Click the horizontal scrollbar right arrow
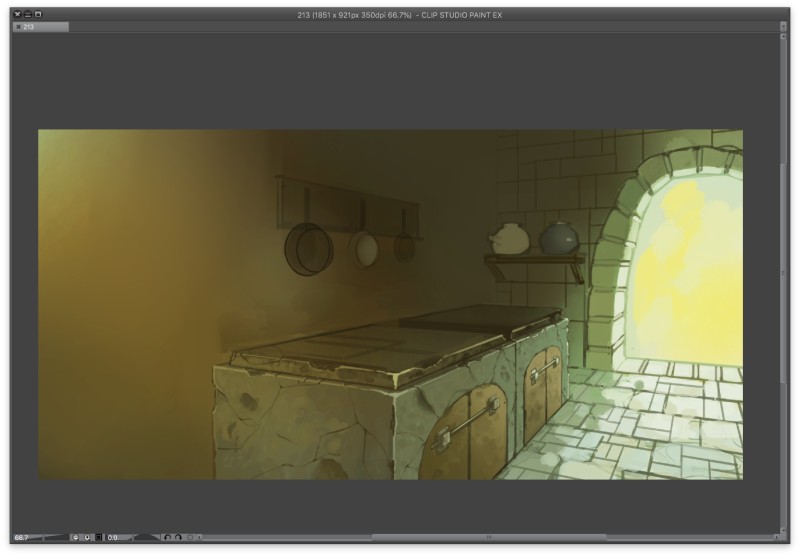The width and height of the screenshot is (800, 556). (x=777, y=537)
